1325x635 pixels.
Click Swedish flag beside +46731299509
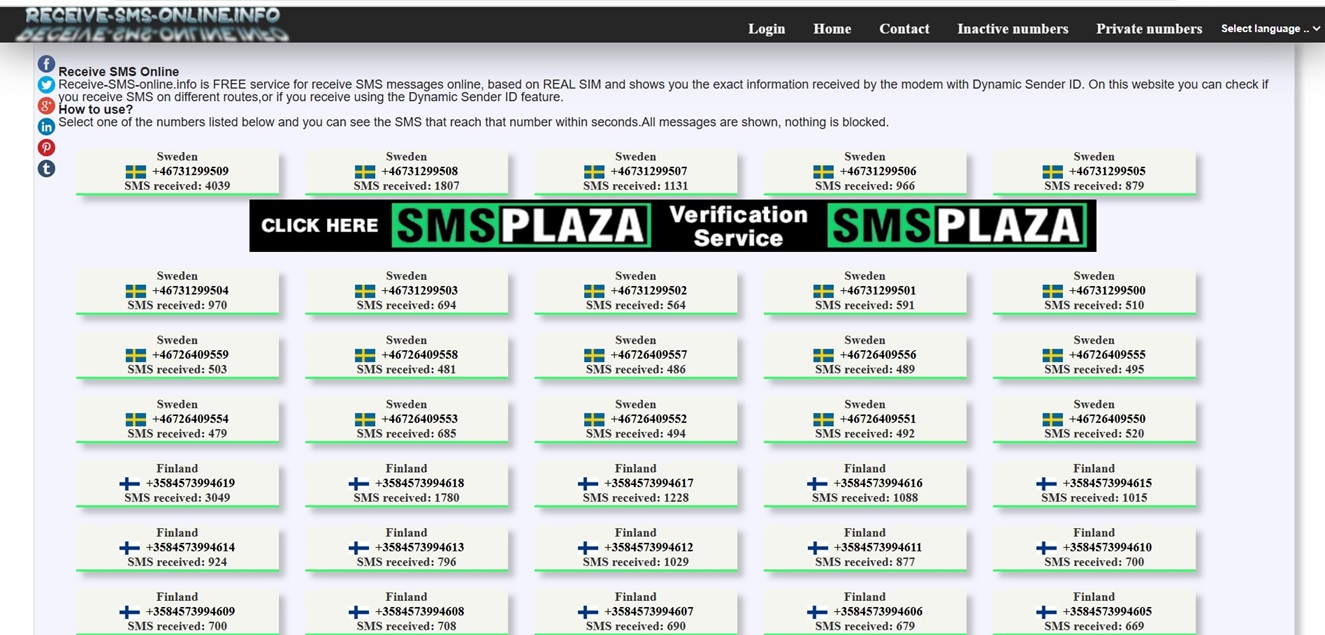click(136, 172)
